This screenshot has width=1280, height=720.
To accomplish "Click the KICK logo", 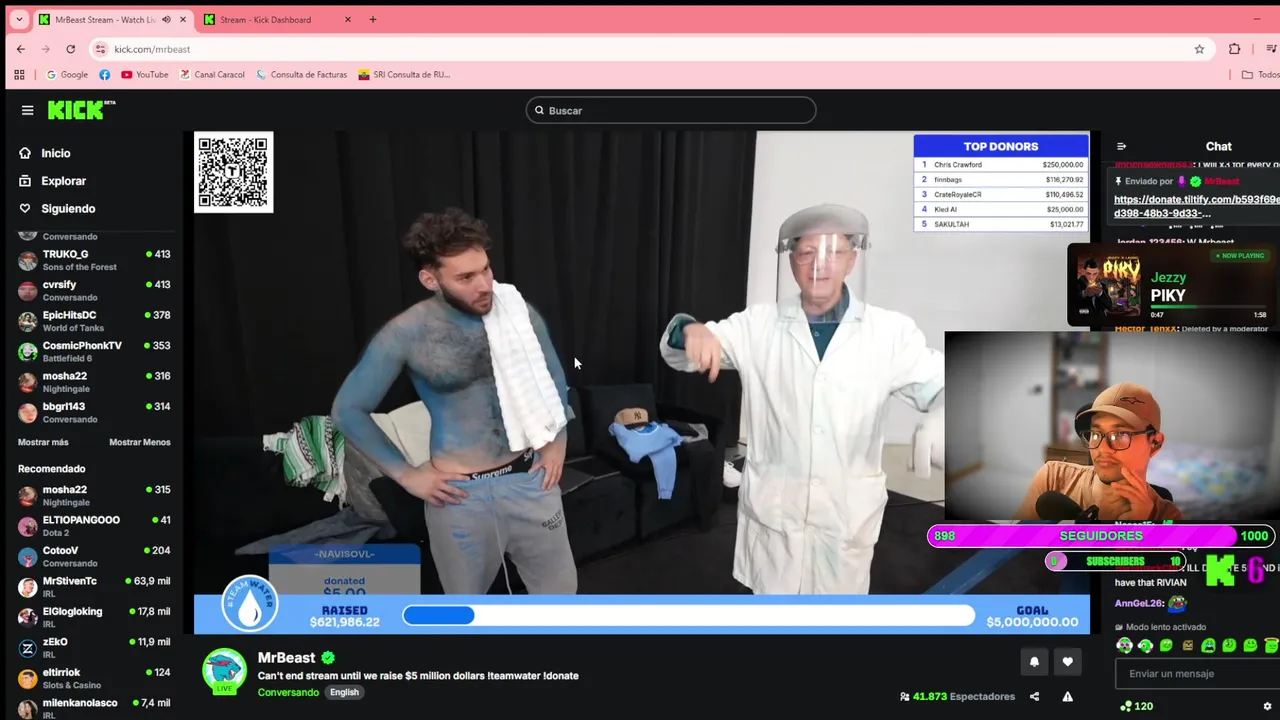I will tap(82, 110).
